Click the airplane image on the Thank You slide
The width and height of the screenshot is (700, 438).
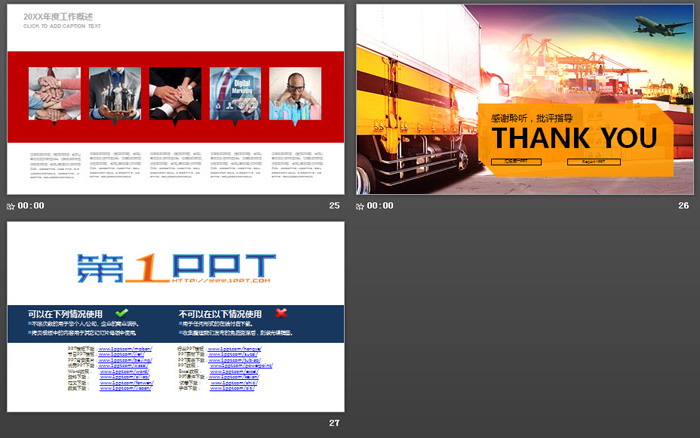(656, 25)
